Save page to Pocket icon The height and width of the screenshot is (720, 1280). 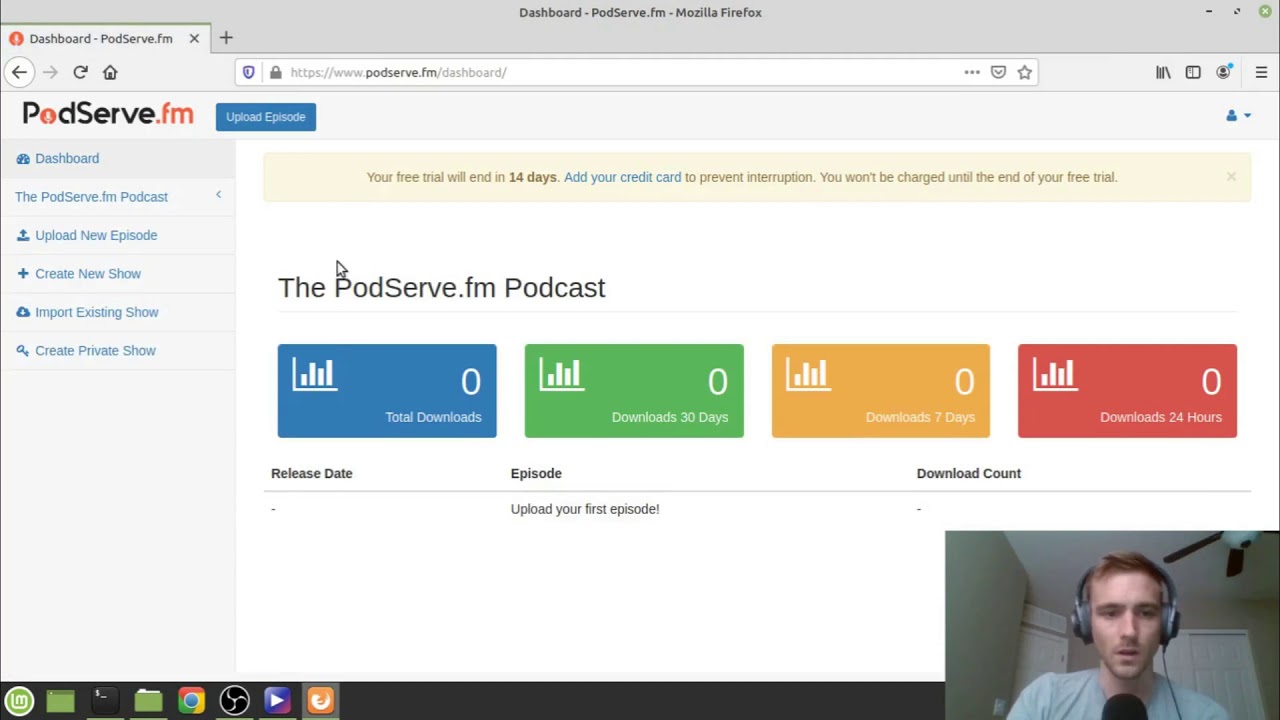(998, 72)
